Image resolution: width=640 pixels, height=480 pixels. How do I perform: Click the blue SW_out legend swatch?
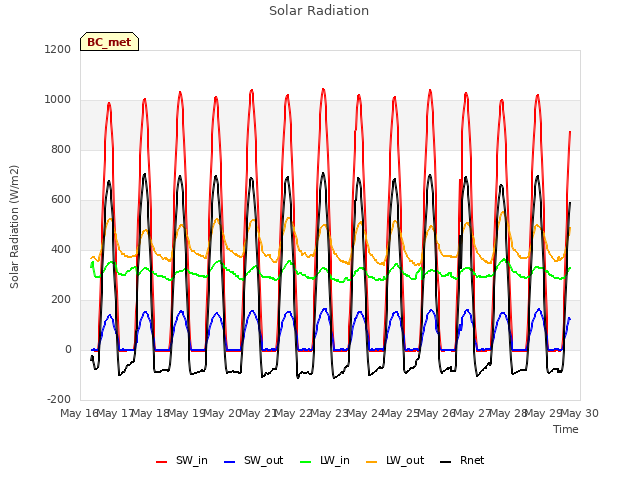[230, 462]
